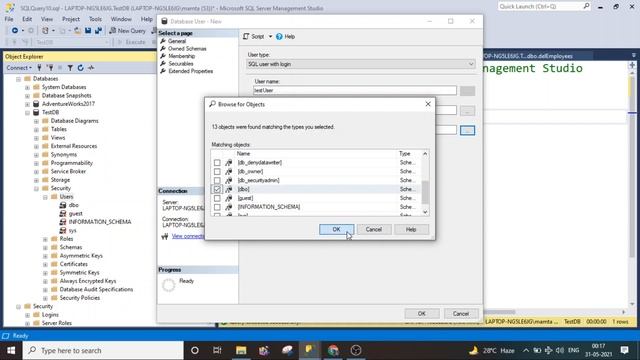The height and width of the screenshot is (360, 640).
Task: Check the db_securityadmin schema checkbox
Action: [217, 180]
